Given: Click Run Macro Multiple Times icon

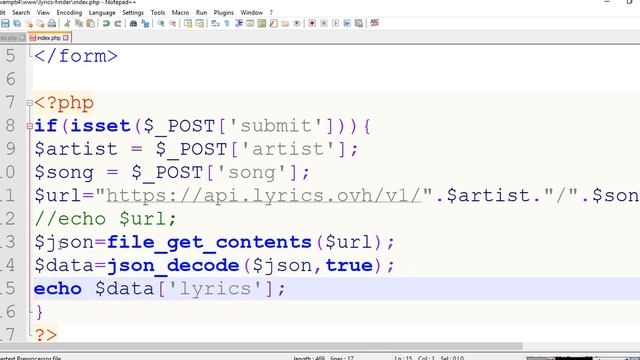Looking at the screenshot, I should point(347,23).
